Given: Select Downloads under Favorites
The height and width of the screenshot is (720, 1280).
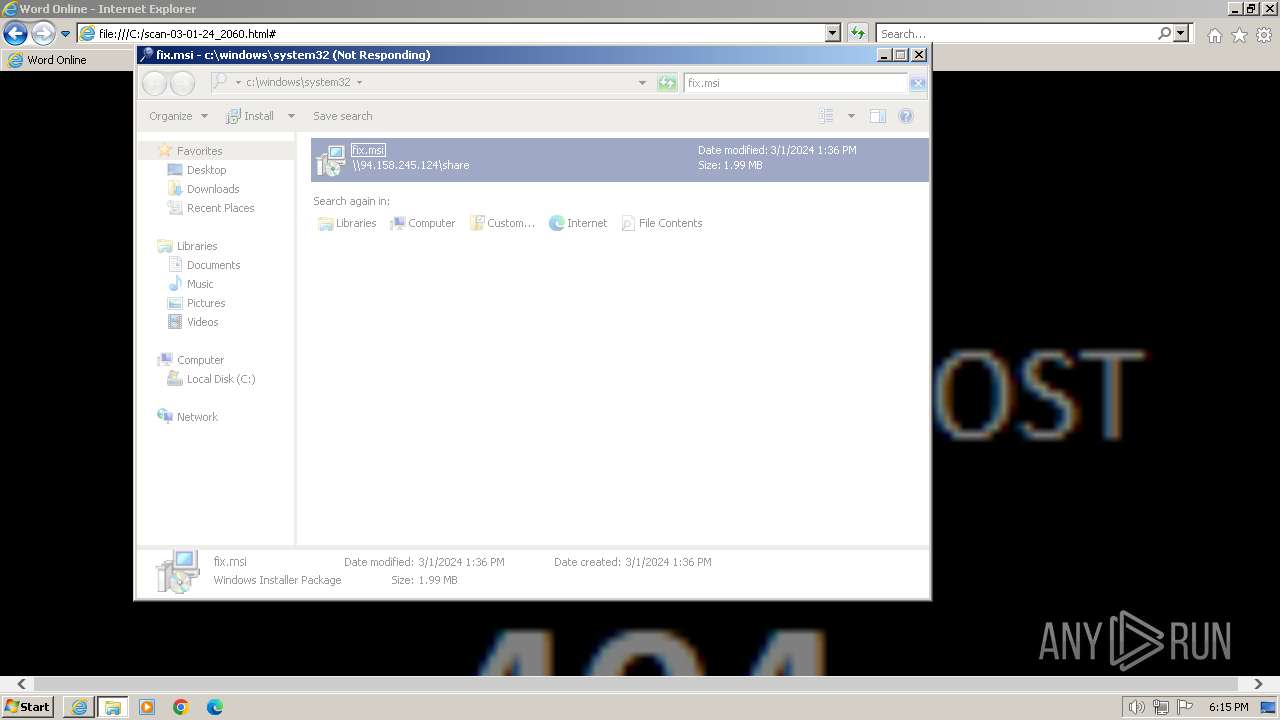Looking at the screenshot, I should (213, 189).
